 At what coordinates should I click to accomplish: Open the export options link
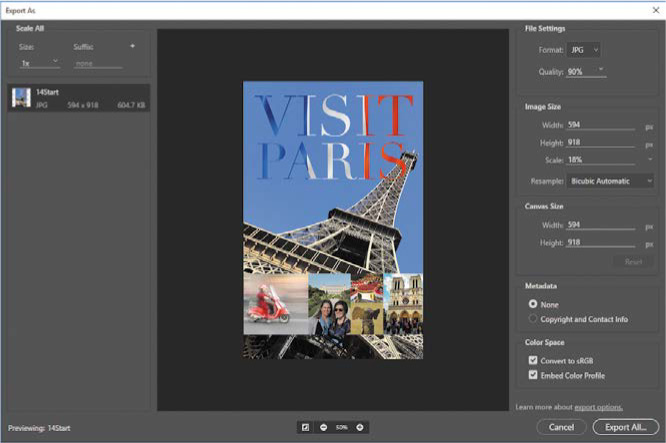(x=598, y=407)
